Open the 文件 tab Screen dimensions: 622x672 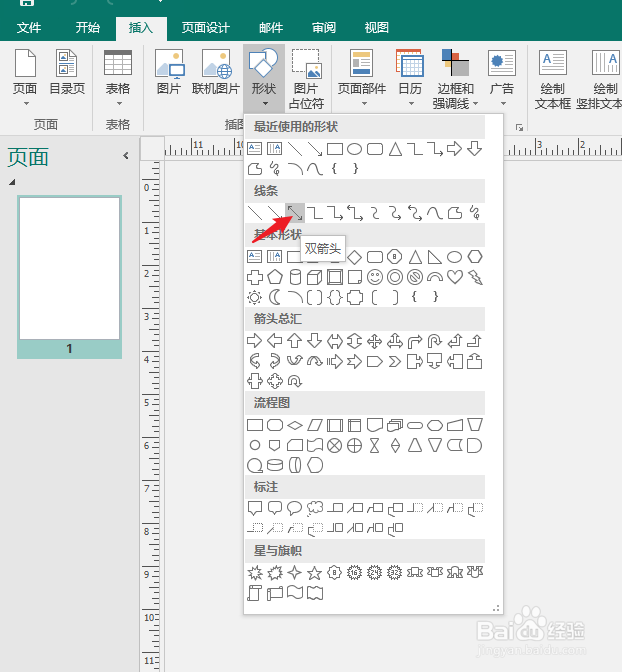29,28
